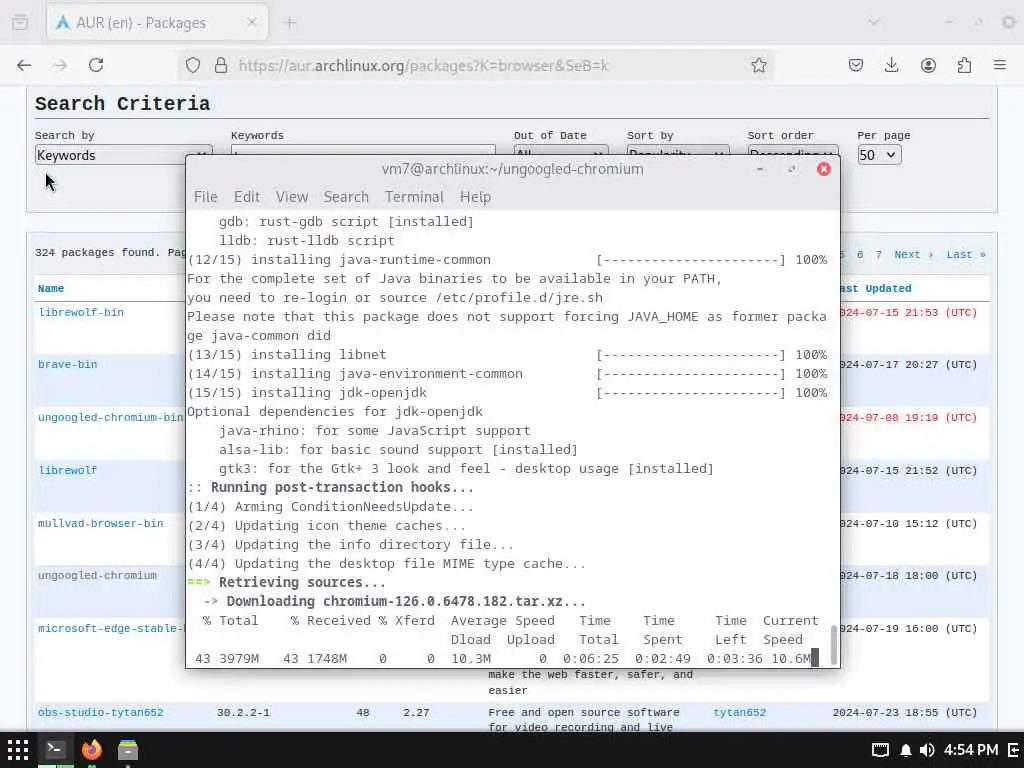
Task: Click the Firefox forward arrow
Action: (x=60, y=65)
